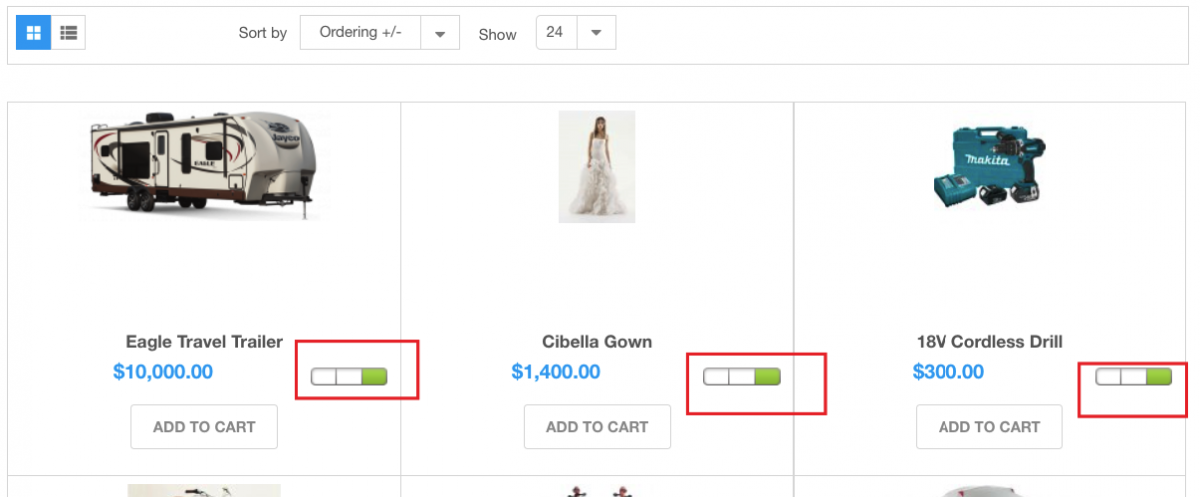Click the $1,400.00 price

point(556,372)
